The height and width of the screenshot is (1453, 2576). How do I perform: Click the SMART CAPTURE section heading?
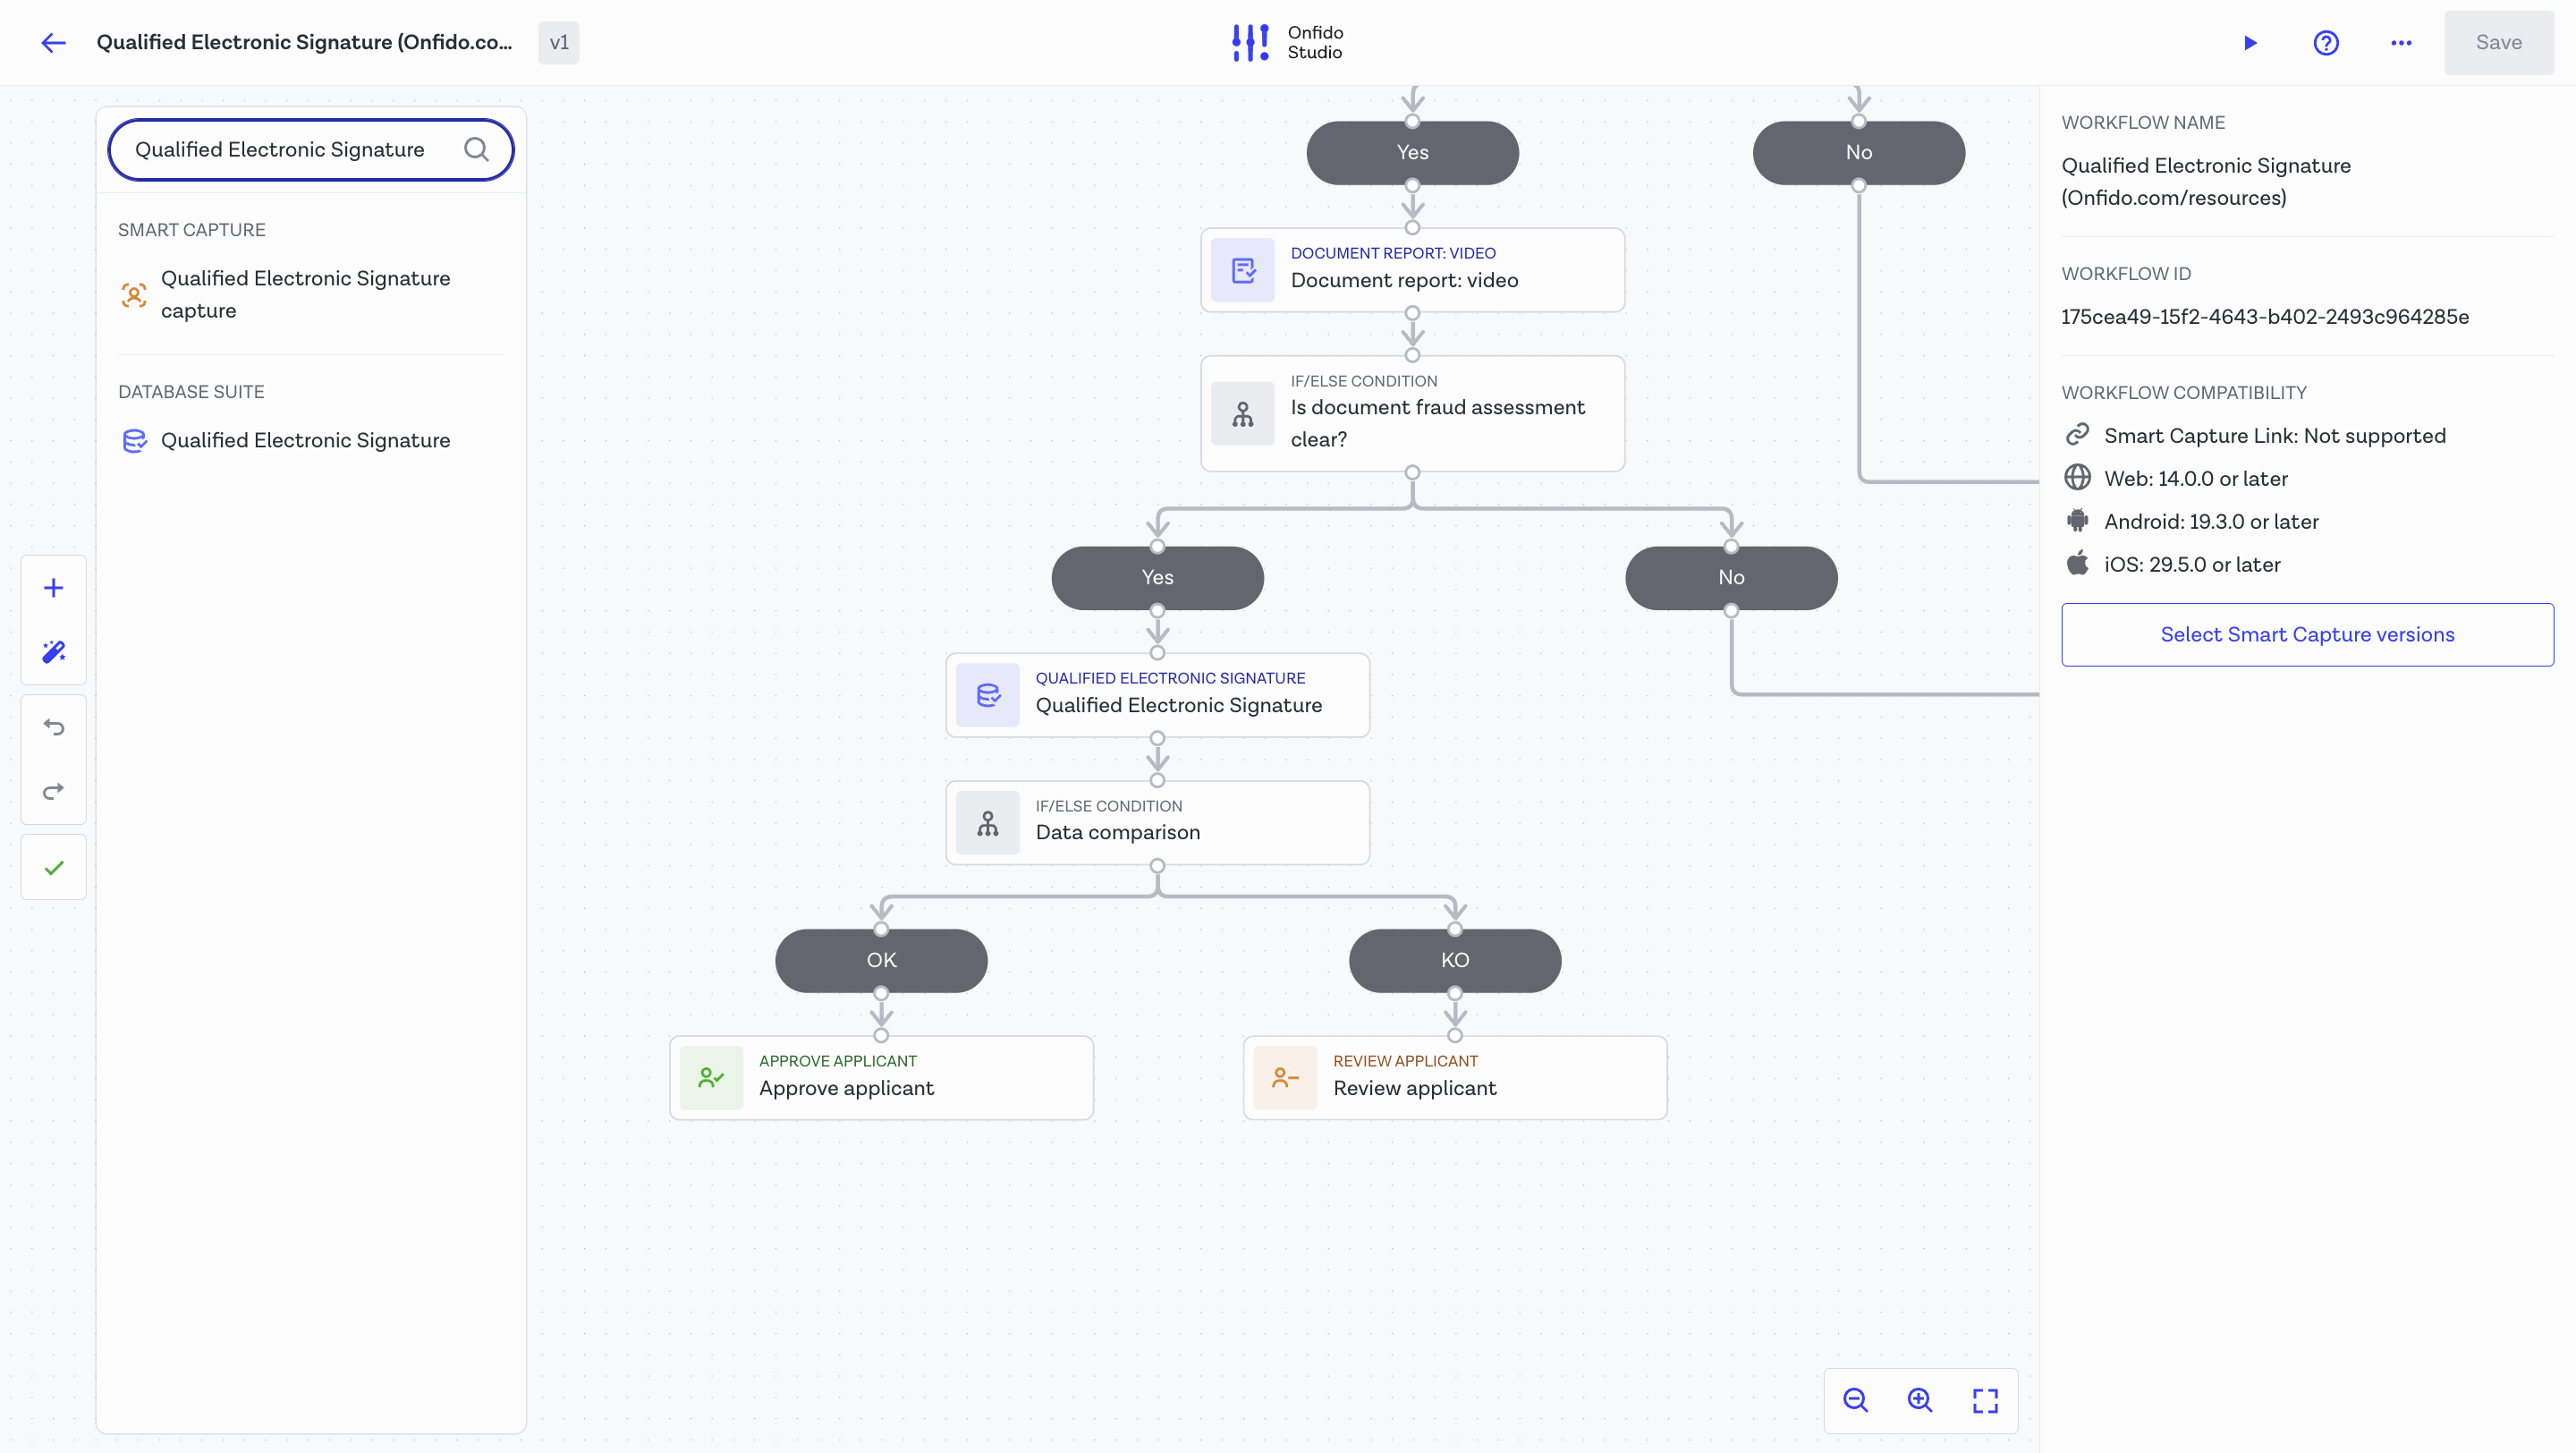(191, 230)
